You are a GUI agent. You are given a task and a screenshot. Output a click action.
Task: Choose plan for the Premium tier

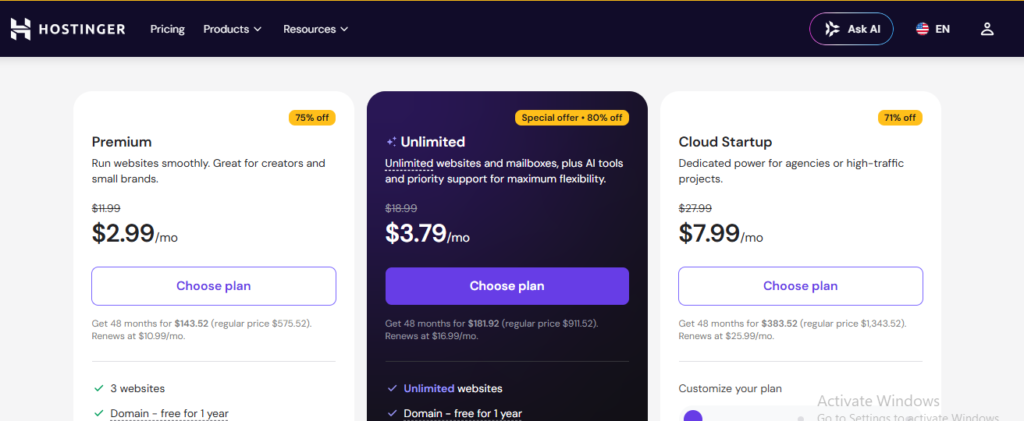(x=214, y=286)
